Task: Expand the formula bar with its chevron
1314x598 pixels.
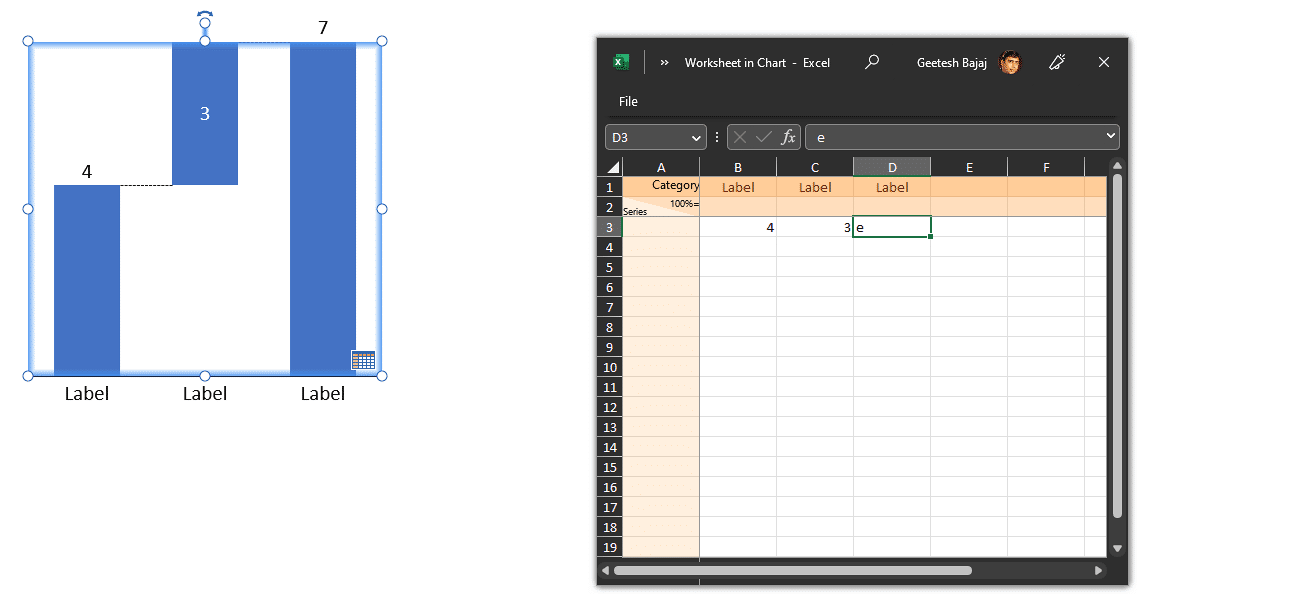Action: [1110, 137]
